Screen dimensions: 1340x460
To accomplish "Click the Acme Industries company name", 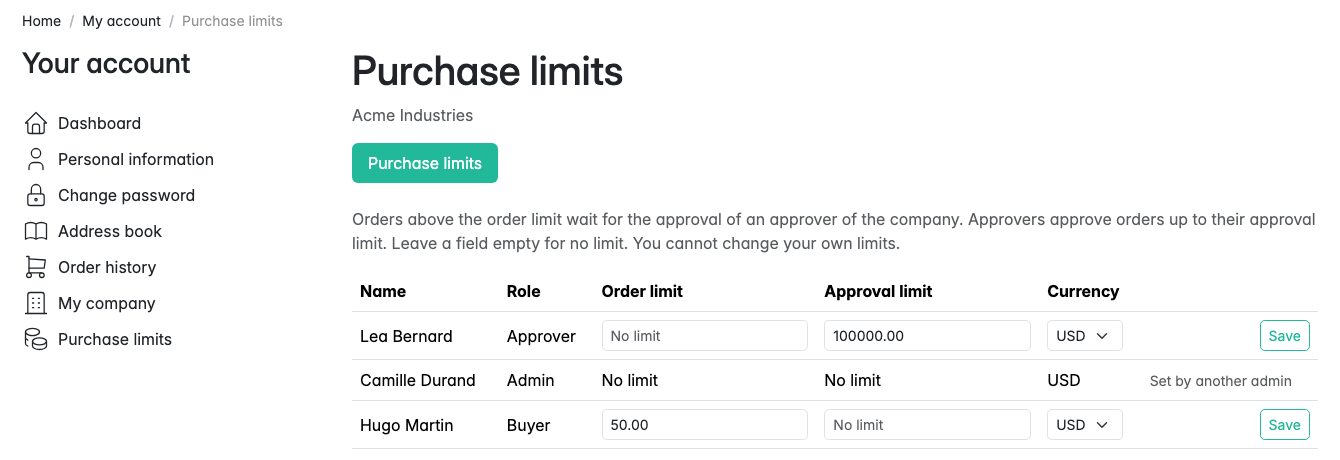I will 412,115.
